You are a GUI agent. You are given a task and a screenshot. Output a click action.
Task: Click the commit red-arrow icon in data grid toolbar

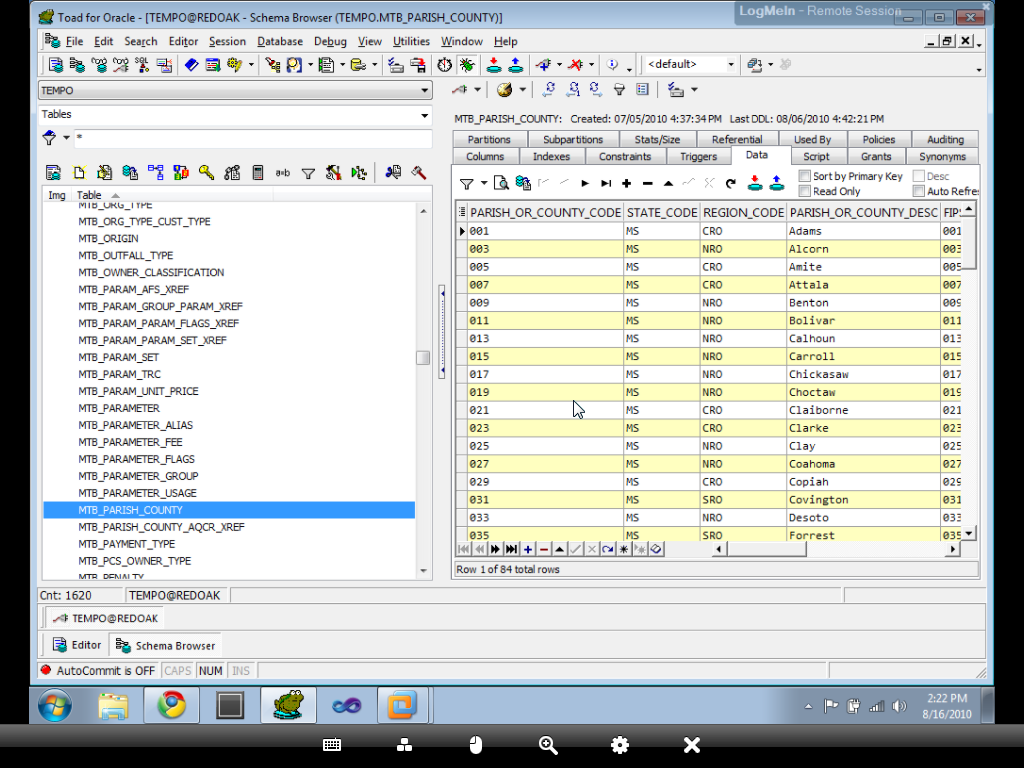[755, 183]
